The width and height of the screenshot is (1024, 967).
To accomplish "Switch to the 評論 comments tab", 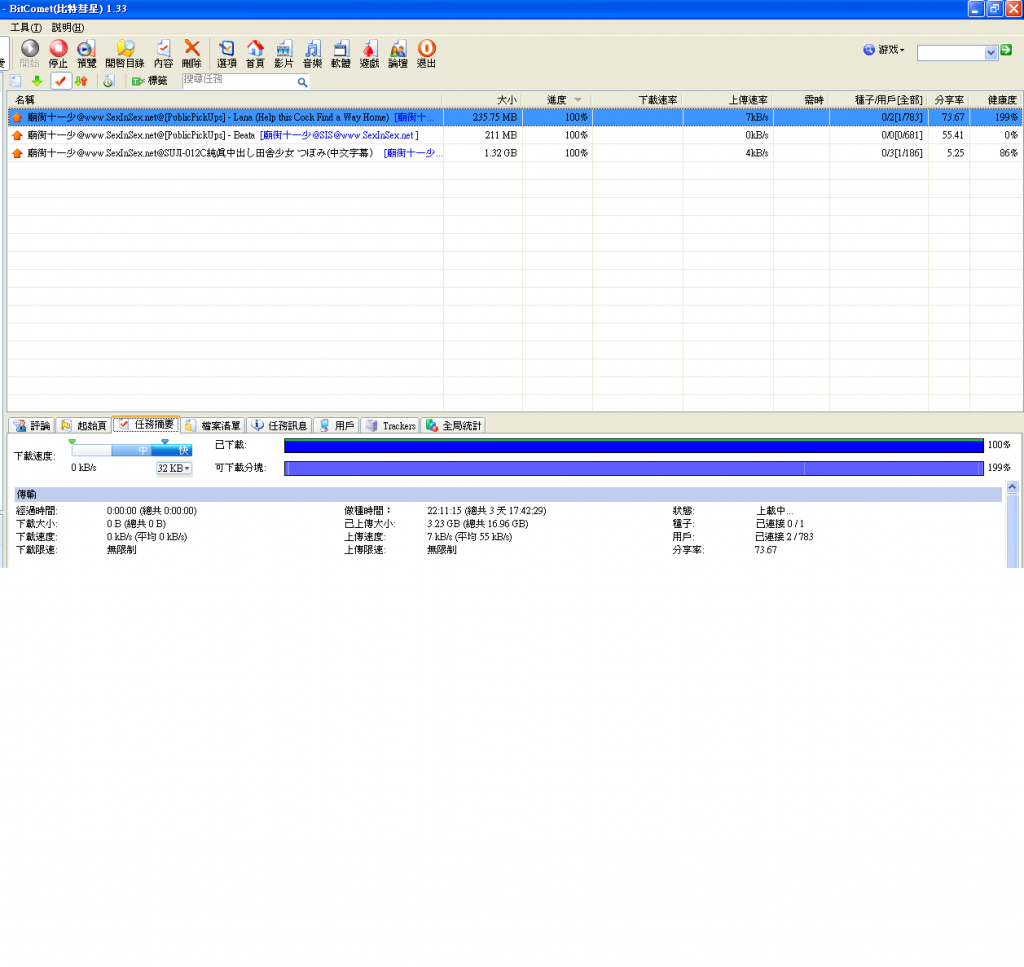I will pos(31,426).
